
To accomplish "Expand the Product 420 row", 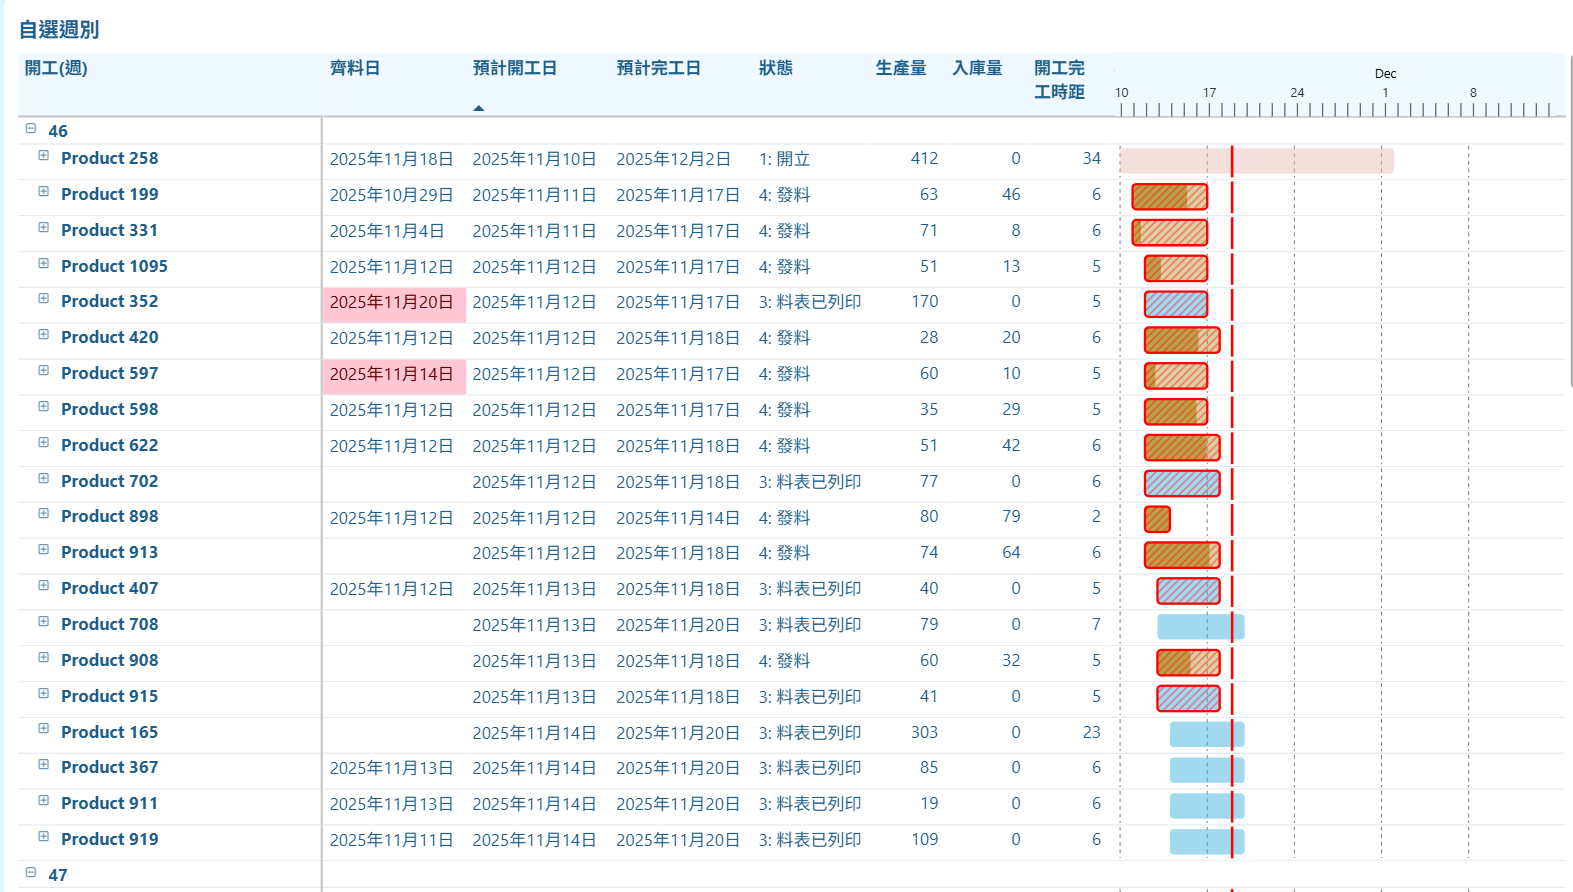I will 44,335.
